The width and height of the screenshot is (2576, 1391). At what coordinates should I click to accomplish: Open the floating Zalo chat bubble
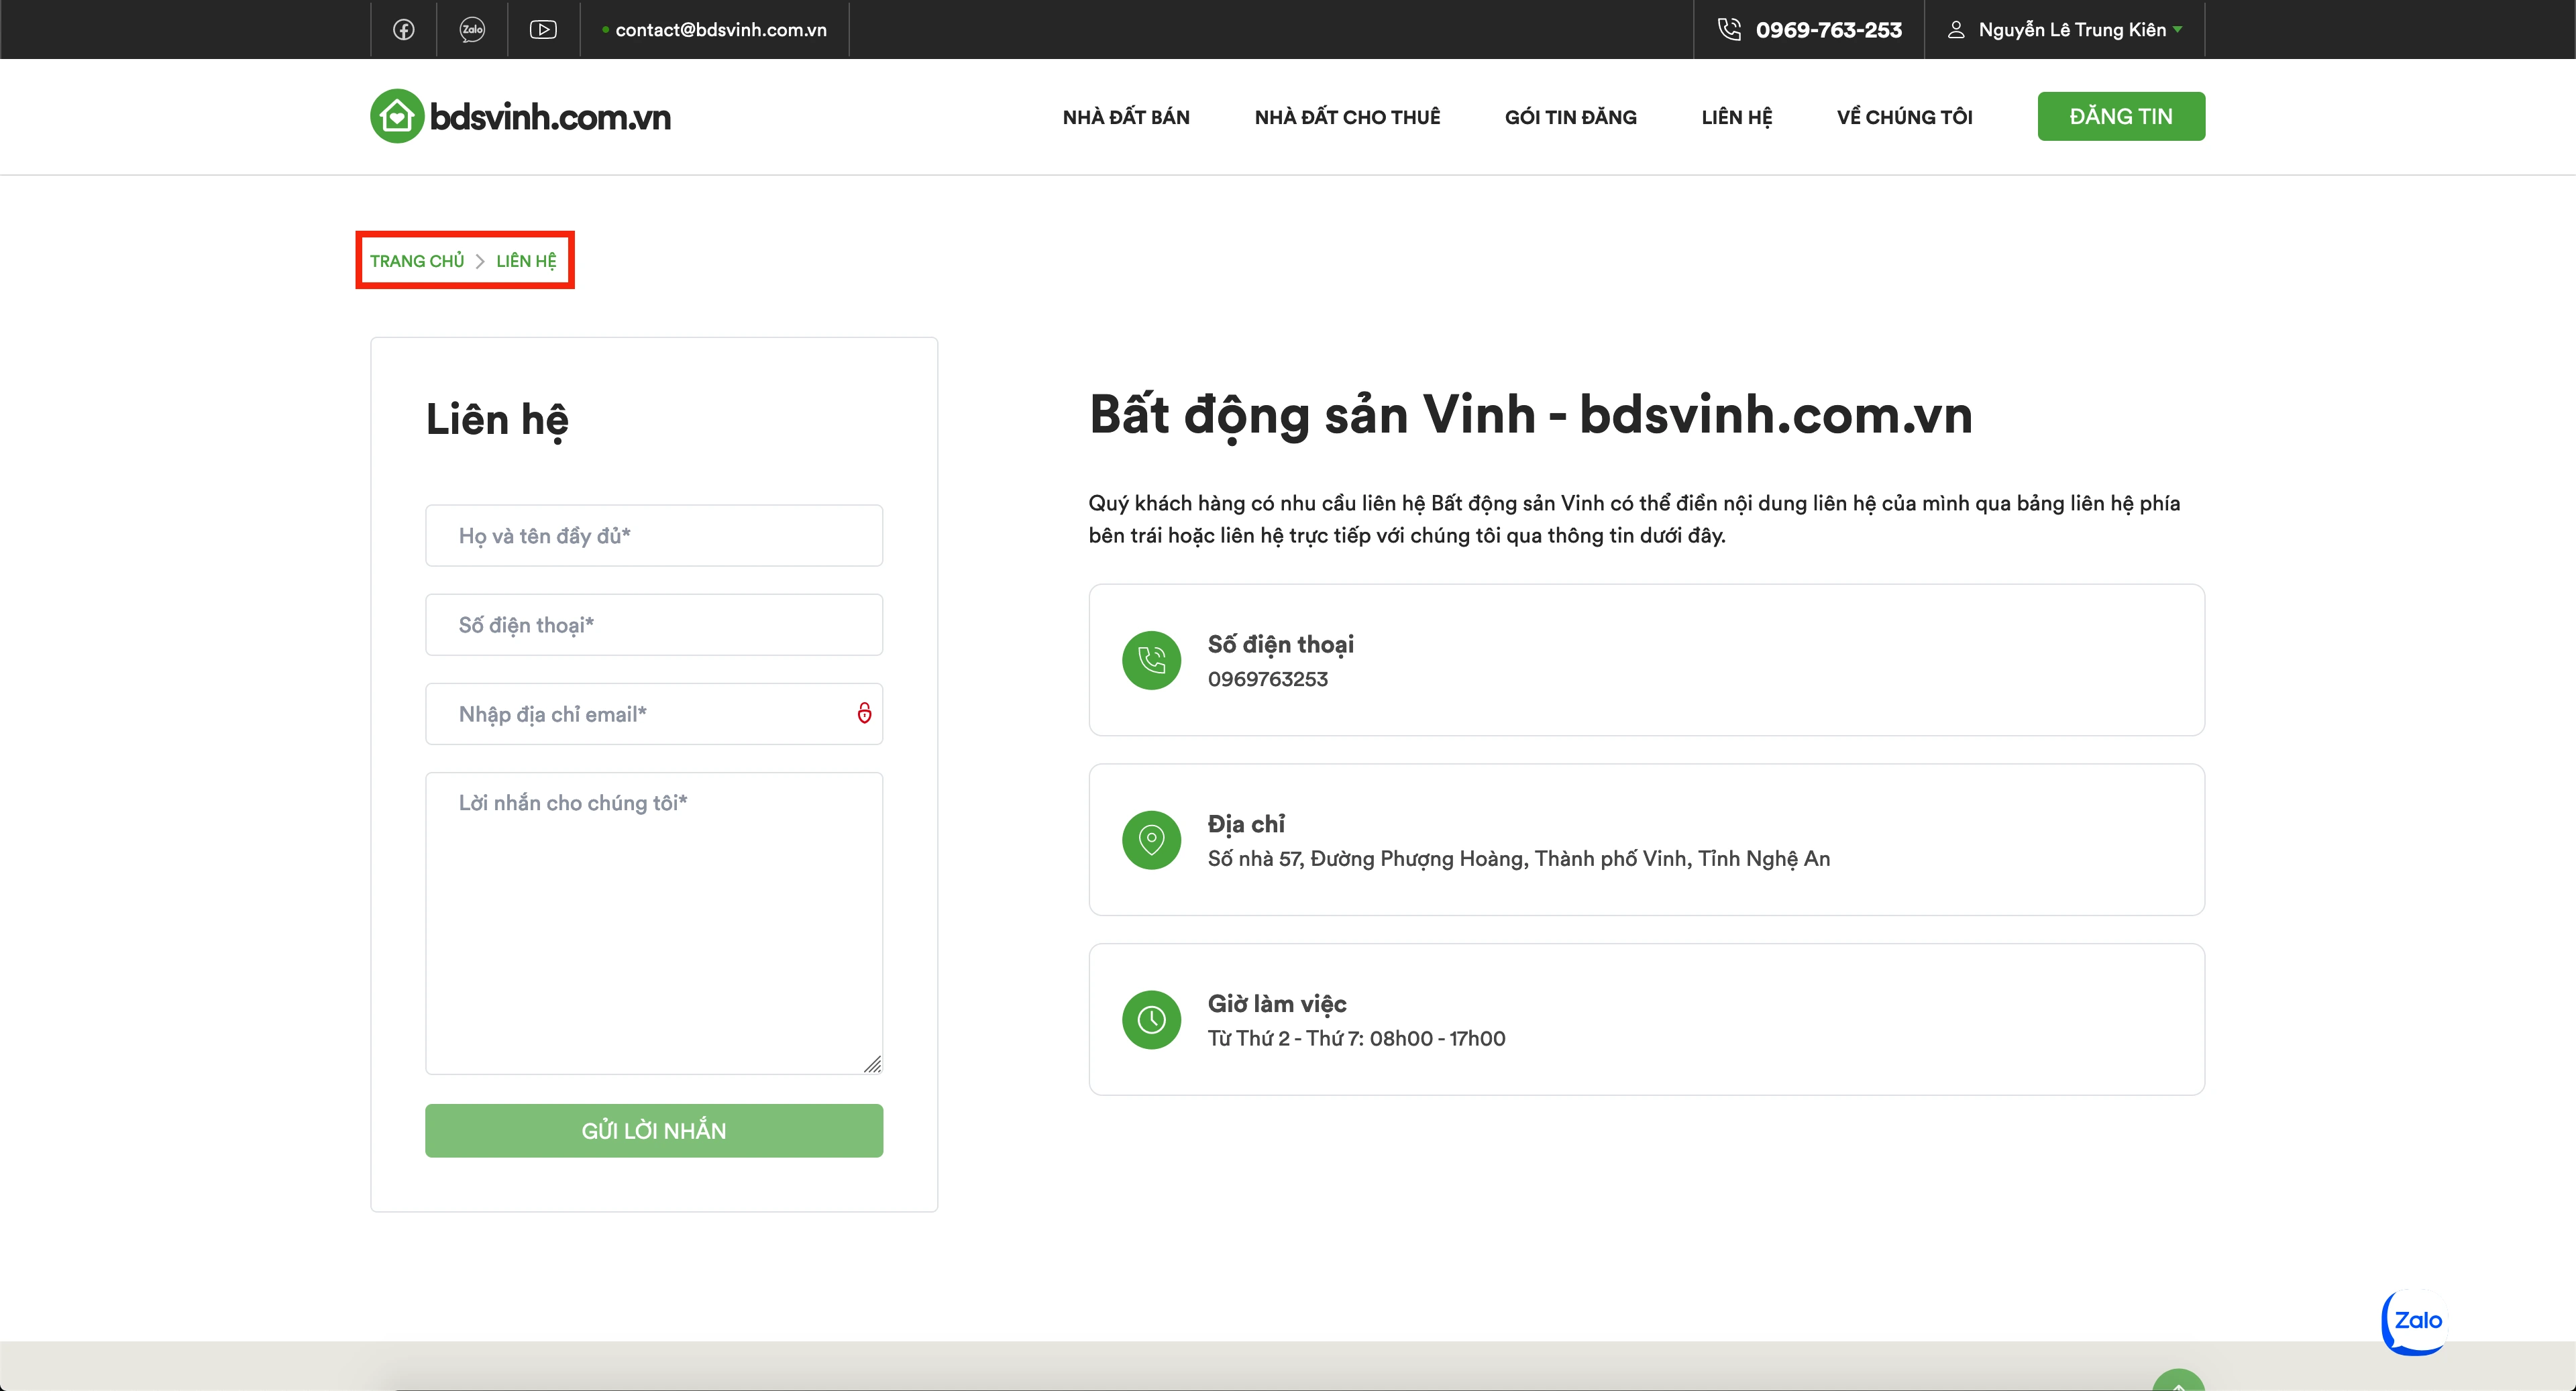pyautogui.click(x=2414, y=1321)
